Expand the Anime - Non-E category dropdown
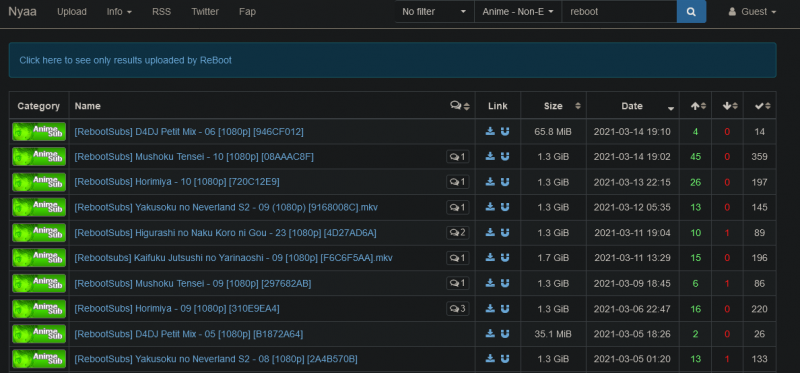This screenshot has width=800, height=373. tap(518, 12)
